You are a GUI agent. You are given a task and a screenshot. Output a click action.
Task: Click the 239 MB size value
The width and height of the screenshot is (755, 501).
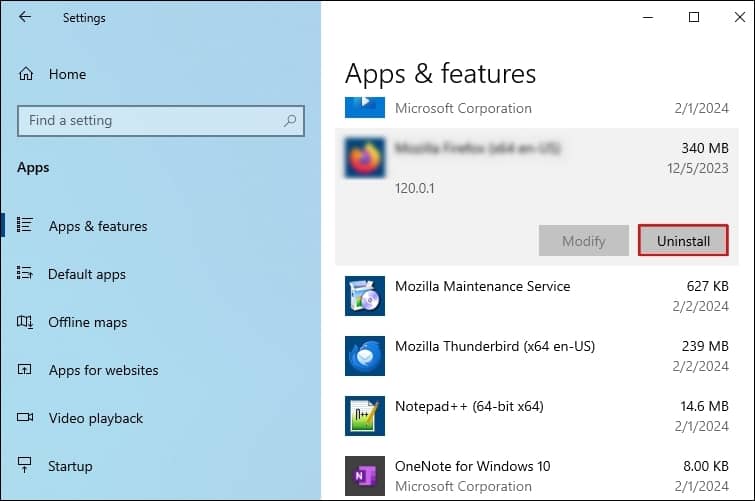click(x=705, y=346)
